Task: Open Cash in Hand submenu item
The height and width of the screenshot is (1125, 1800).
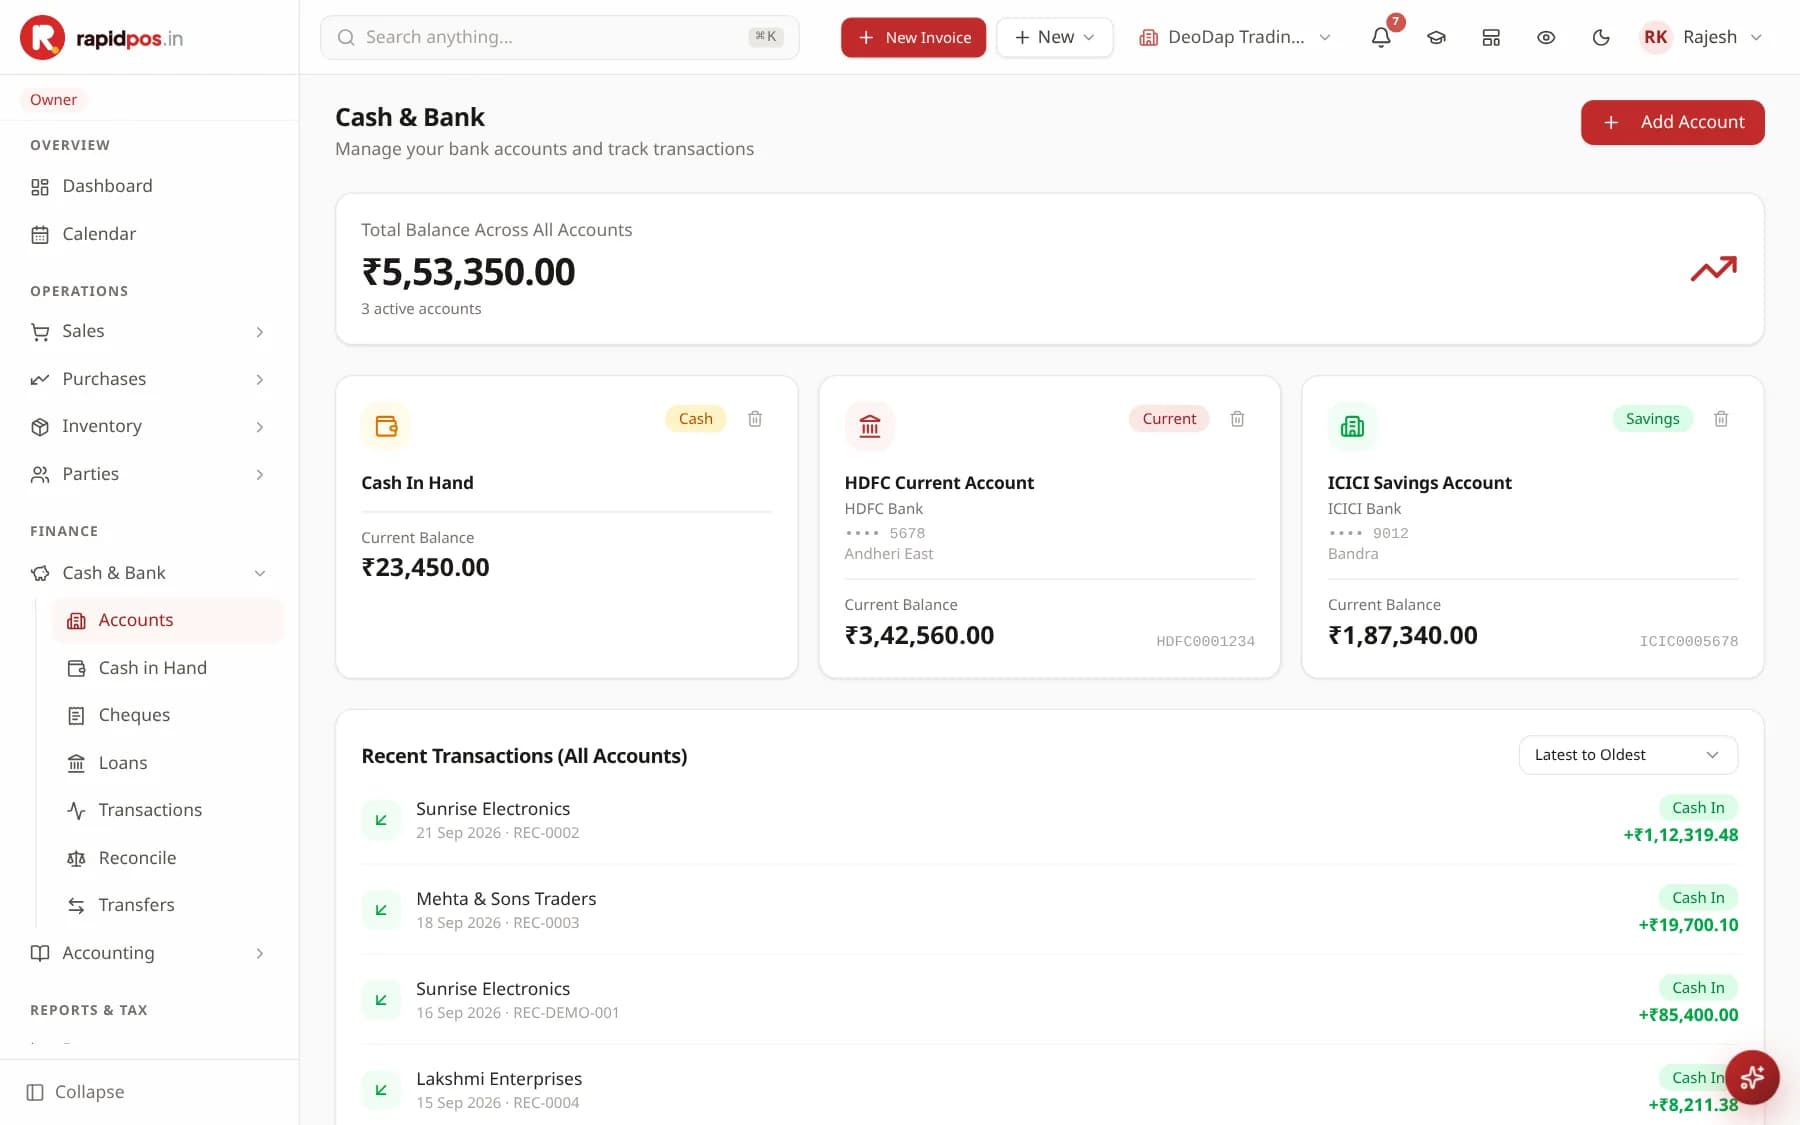Action: [x=168, y=668]
